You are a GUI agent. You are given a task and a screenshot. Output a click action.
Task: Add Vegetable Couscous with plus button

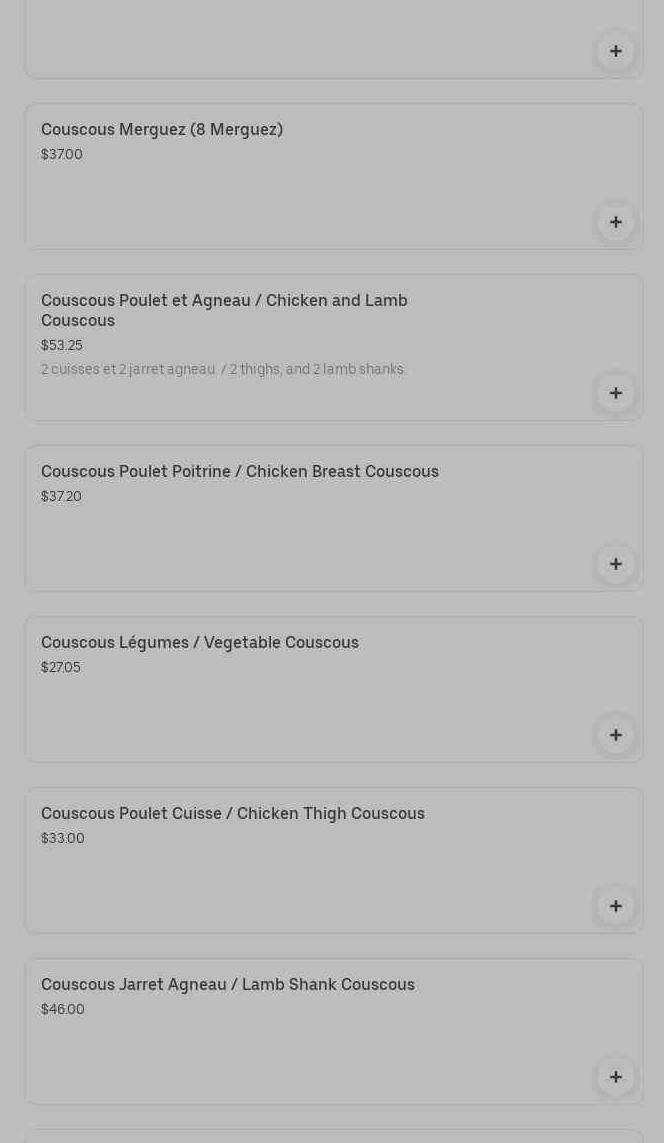(x=616, y=735)
